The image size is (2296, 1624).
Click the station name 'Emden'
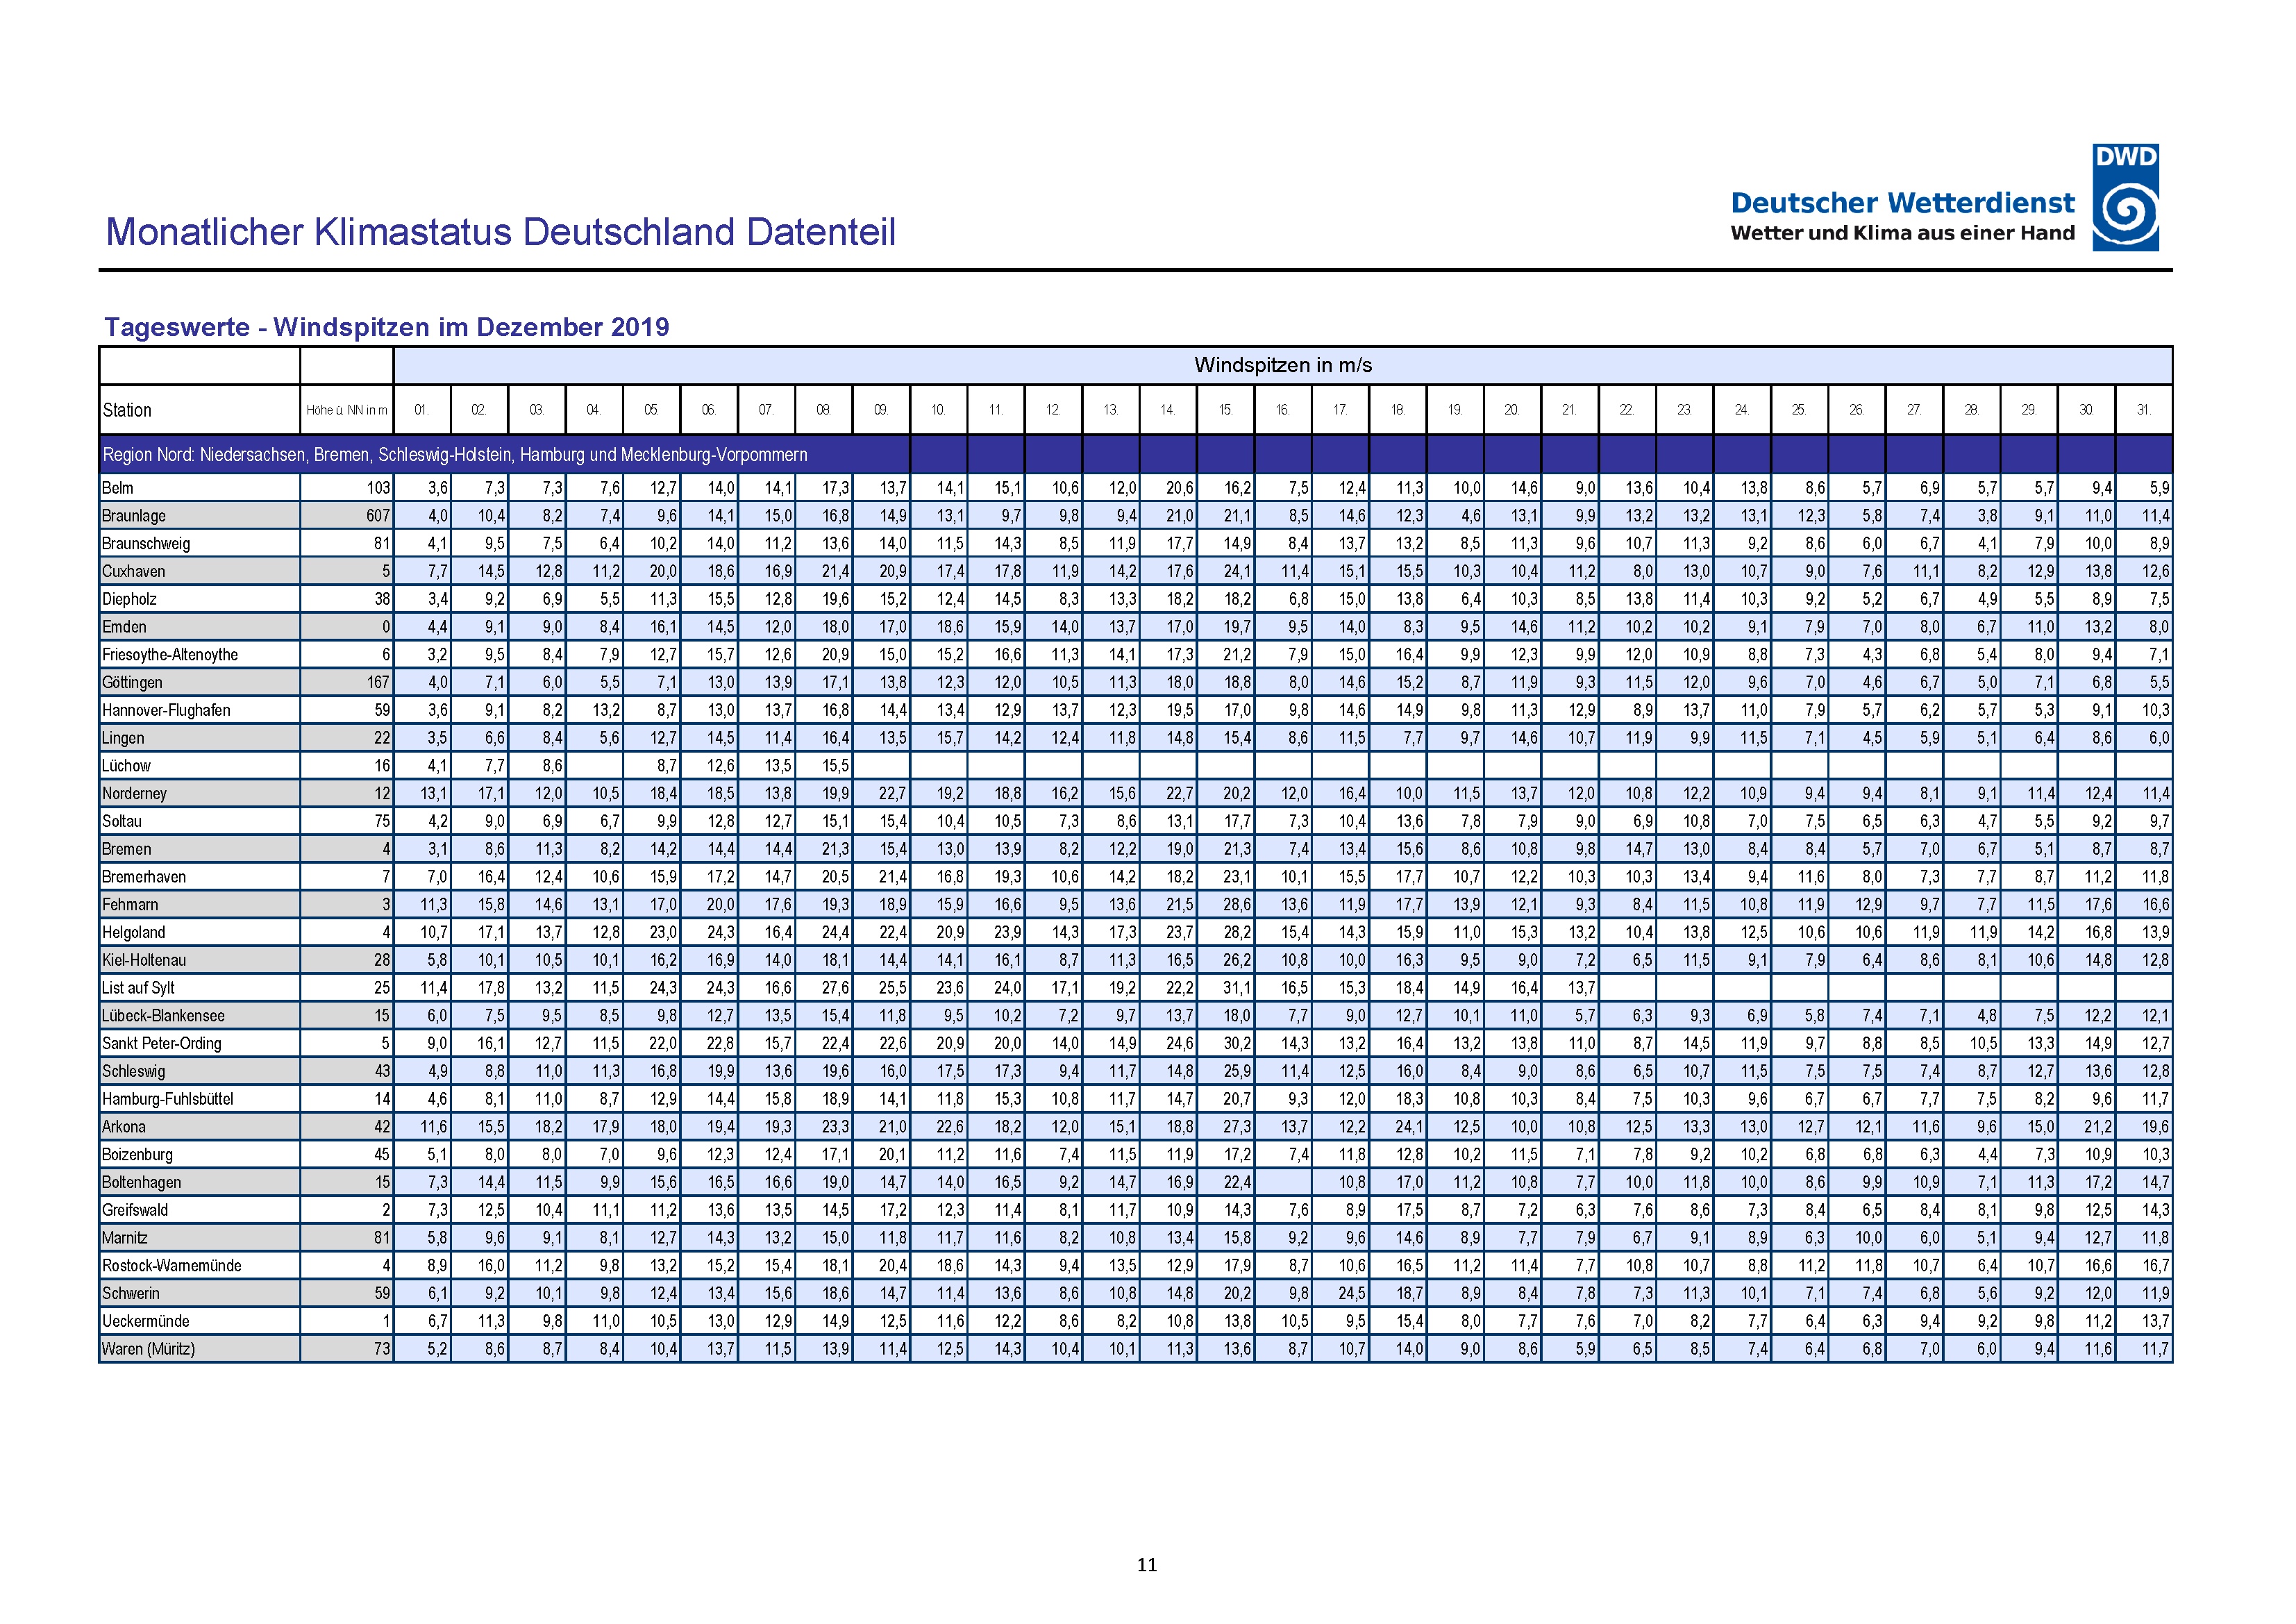[125, 627]
